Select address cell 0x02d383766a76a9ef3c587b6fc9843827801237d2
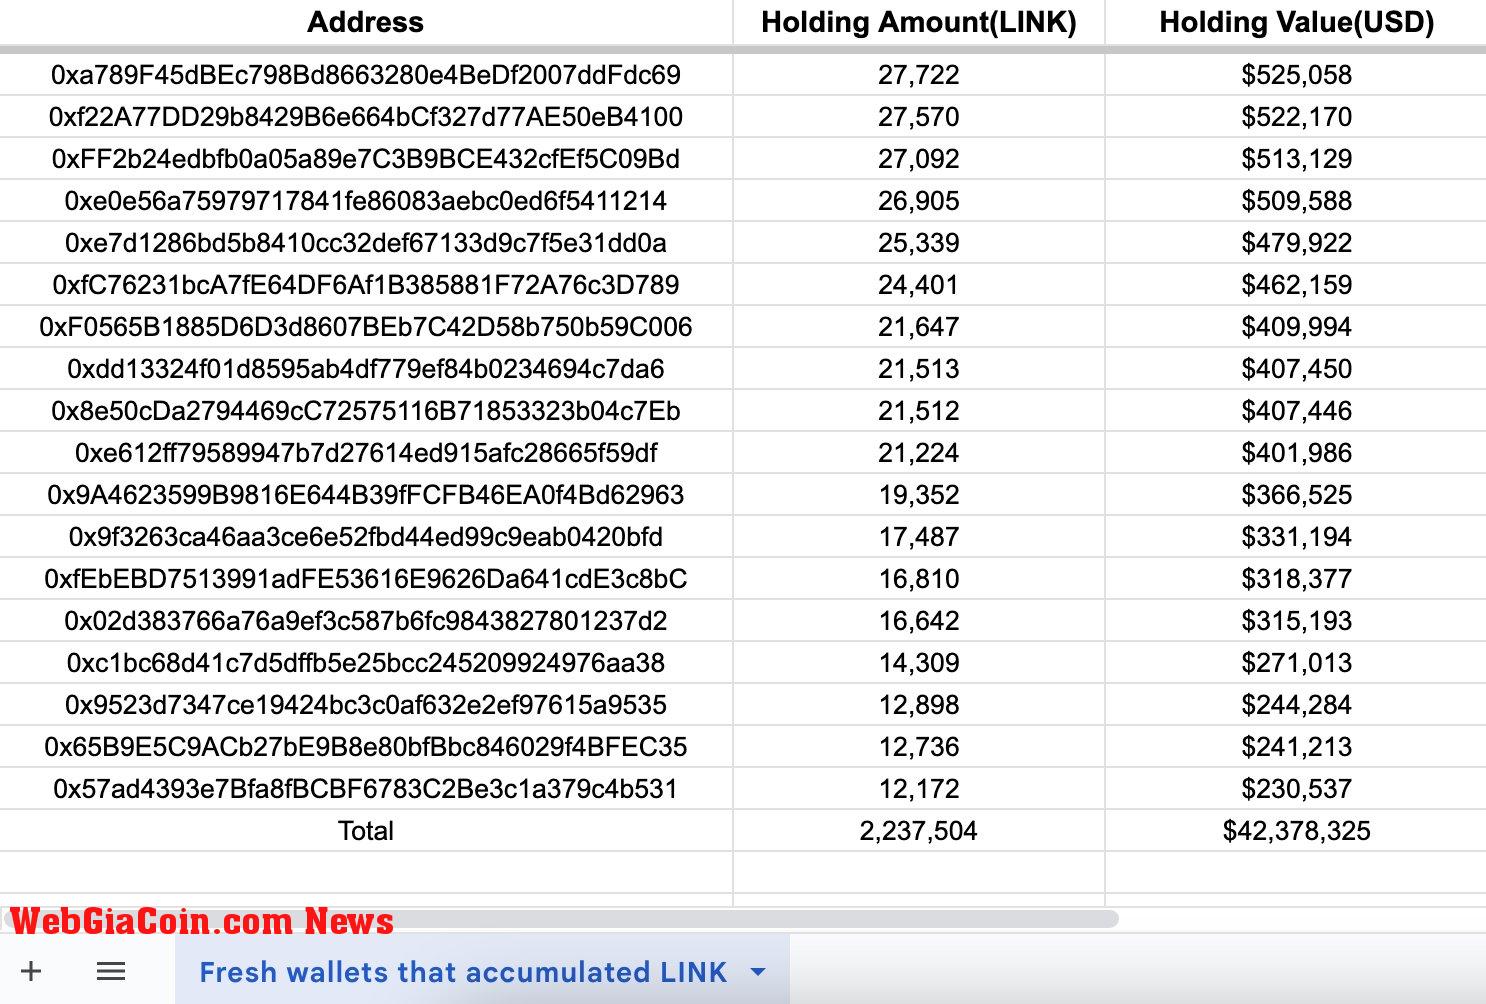Viewport: 1486px width, 1004px height. 366,621
